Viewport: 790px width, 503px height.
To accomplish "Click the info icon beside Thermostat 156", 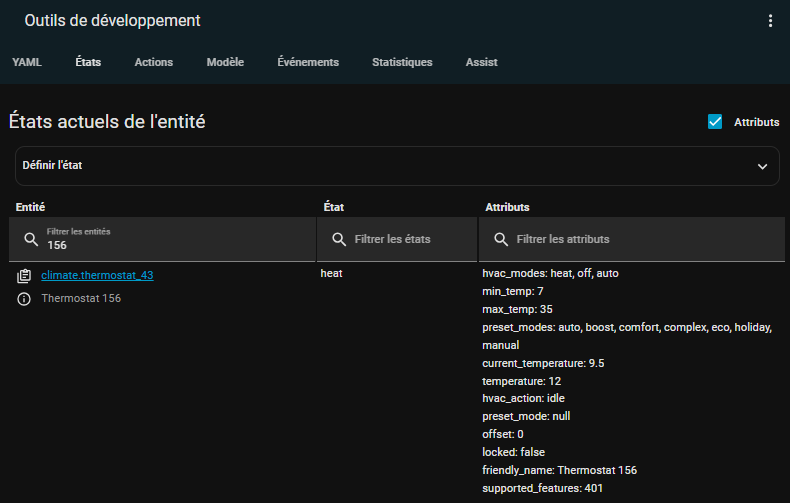I will (x=24, y=299).
